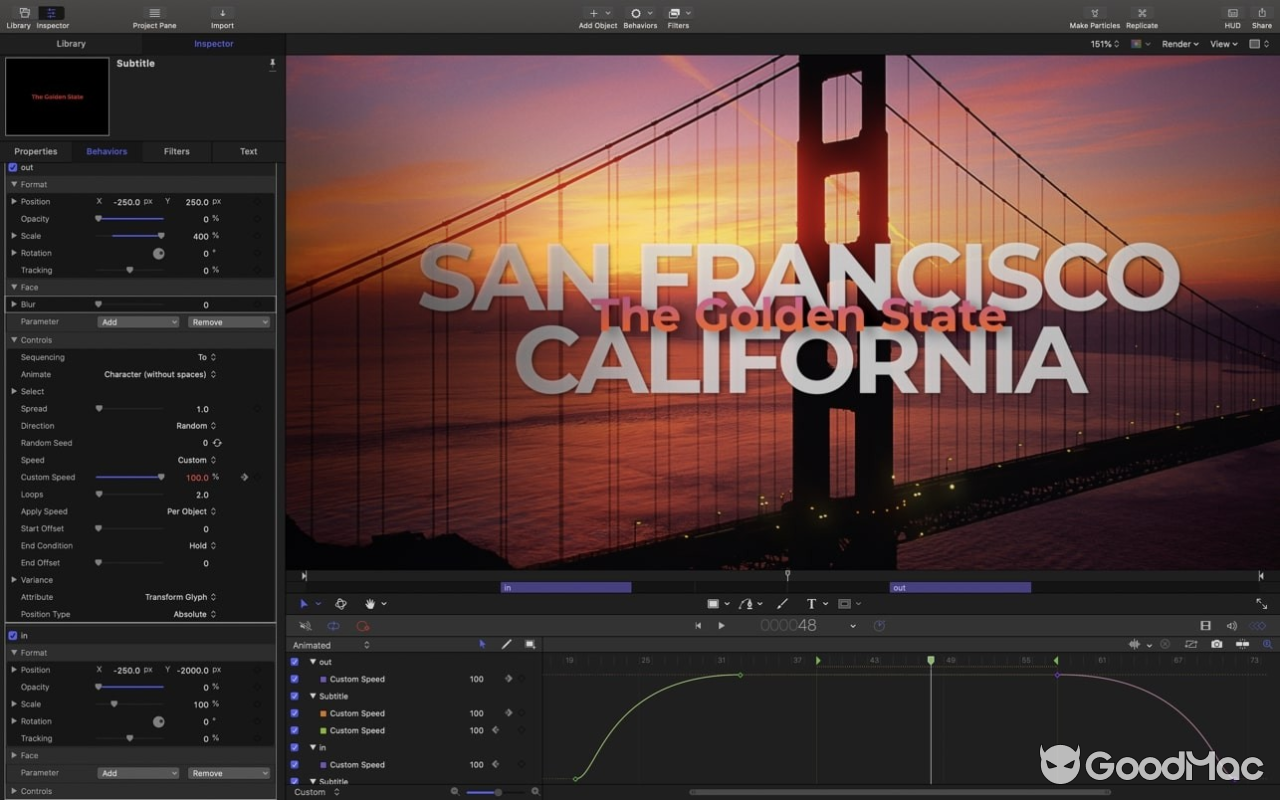Change the Animate dropdown from Character
Screen dimensions: 1280x800
click(x=160, y=374)
